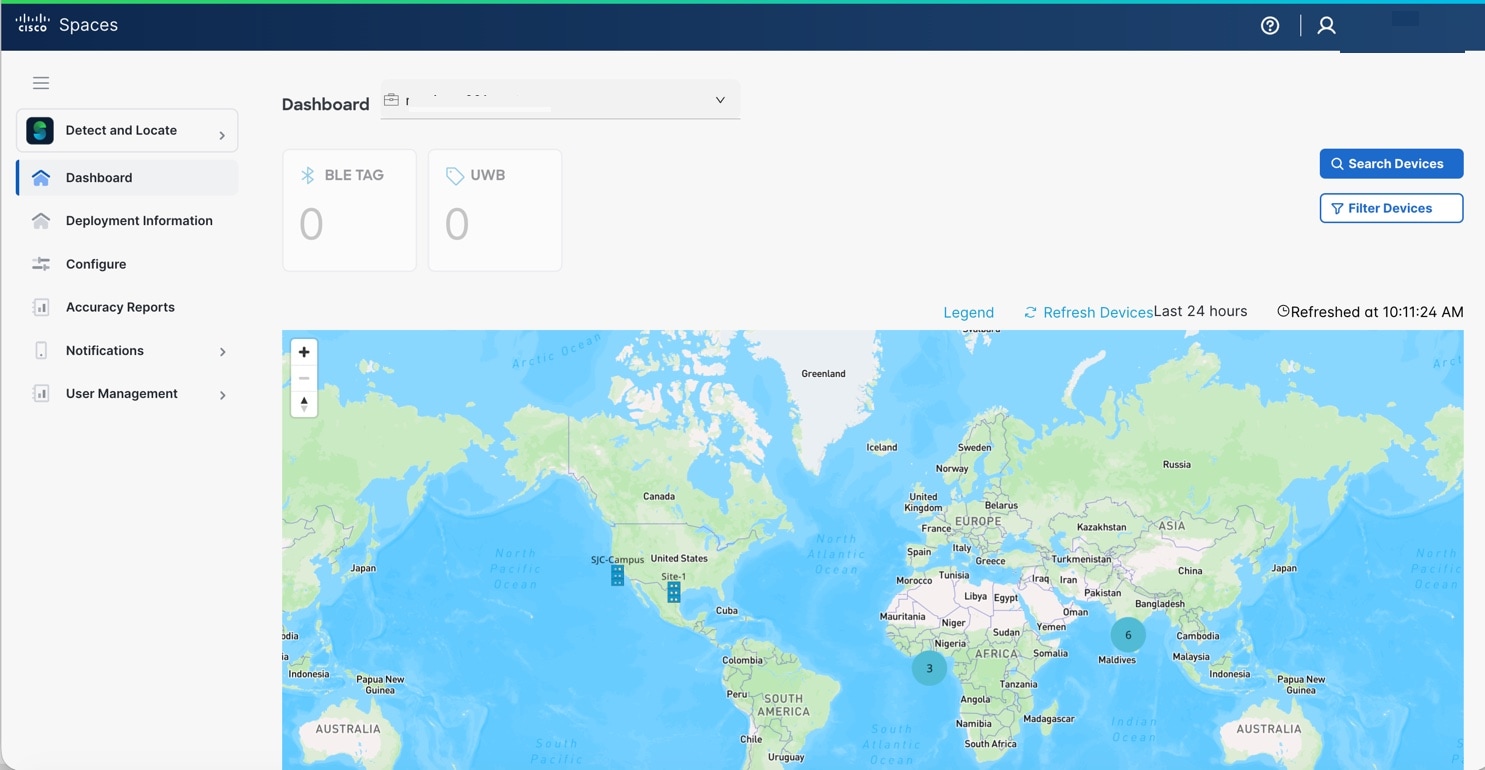Click the Madagascar map label
This screenshot has width=1485, height=770.
click(x=1049, y=719)
